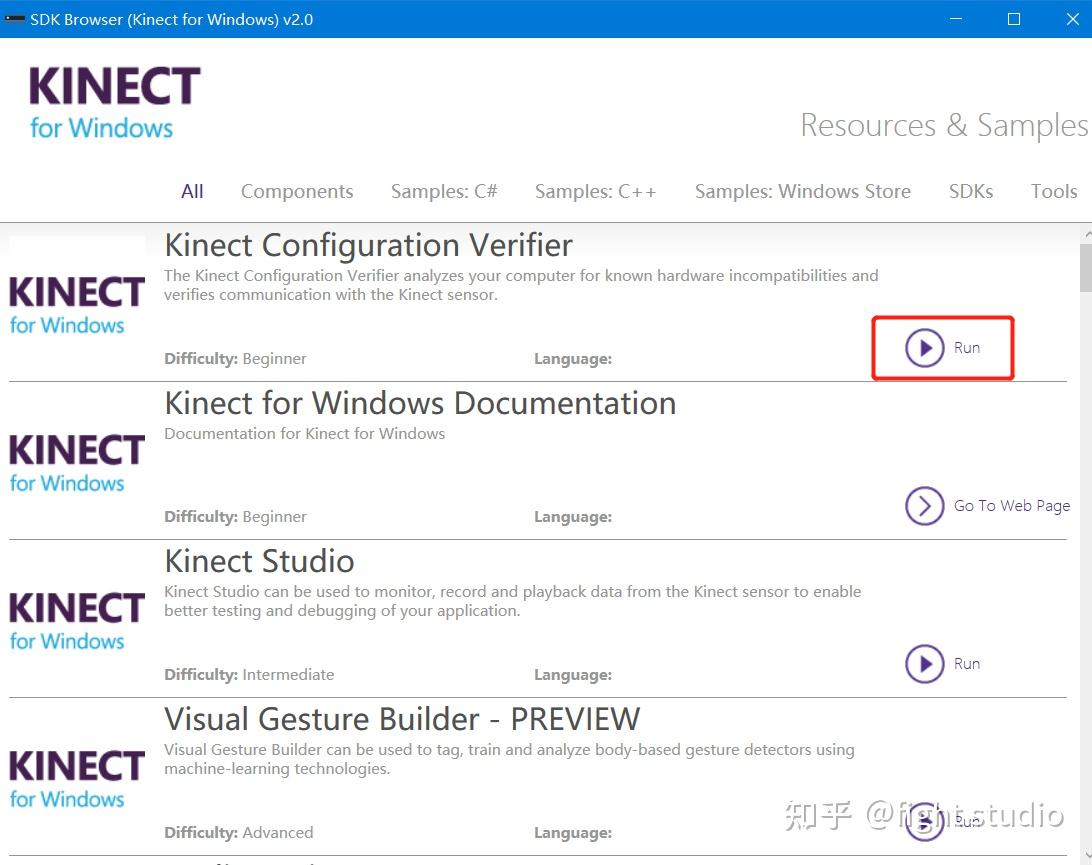Select the Samples: C++ tab
1092x865 pixels.
point(596,191)
